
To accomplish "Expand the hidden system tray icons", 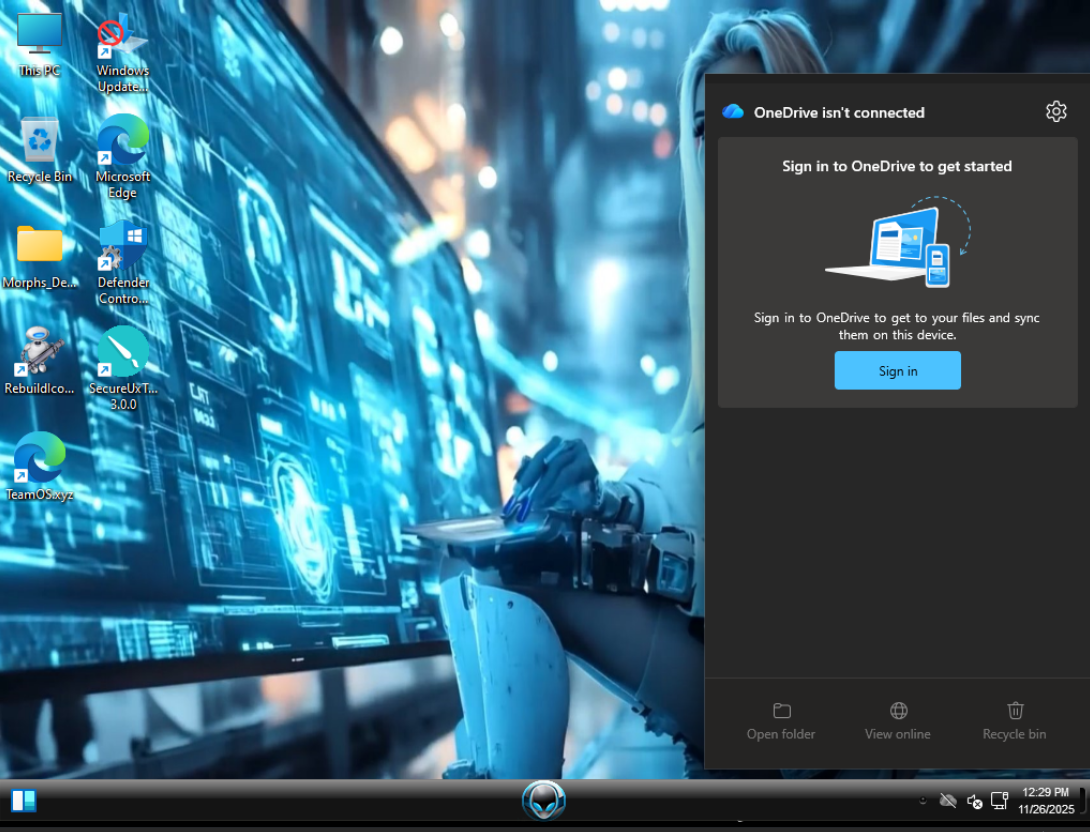I will pos(922,801).
